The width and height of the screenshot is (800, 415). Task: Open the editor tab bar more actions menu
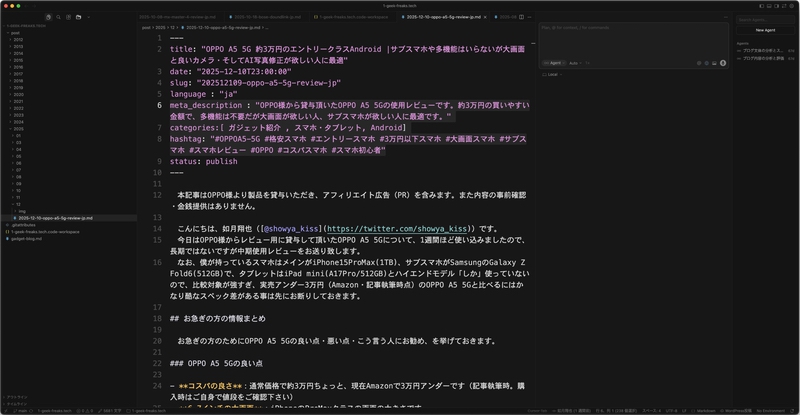[529, 17]
